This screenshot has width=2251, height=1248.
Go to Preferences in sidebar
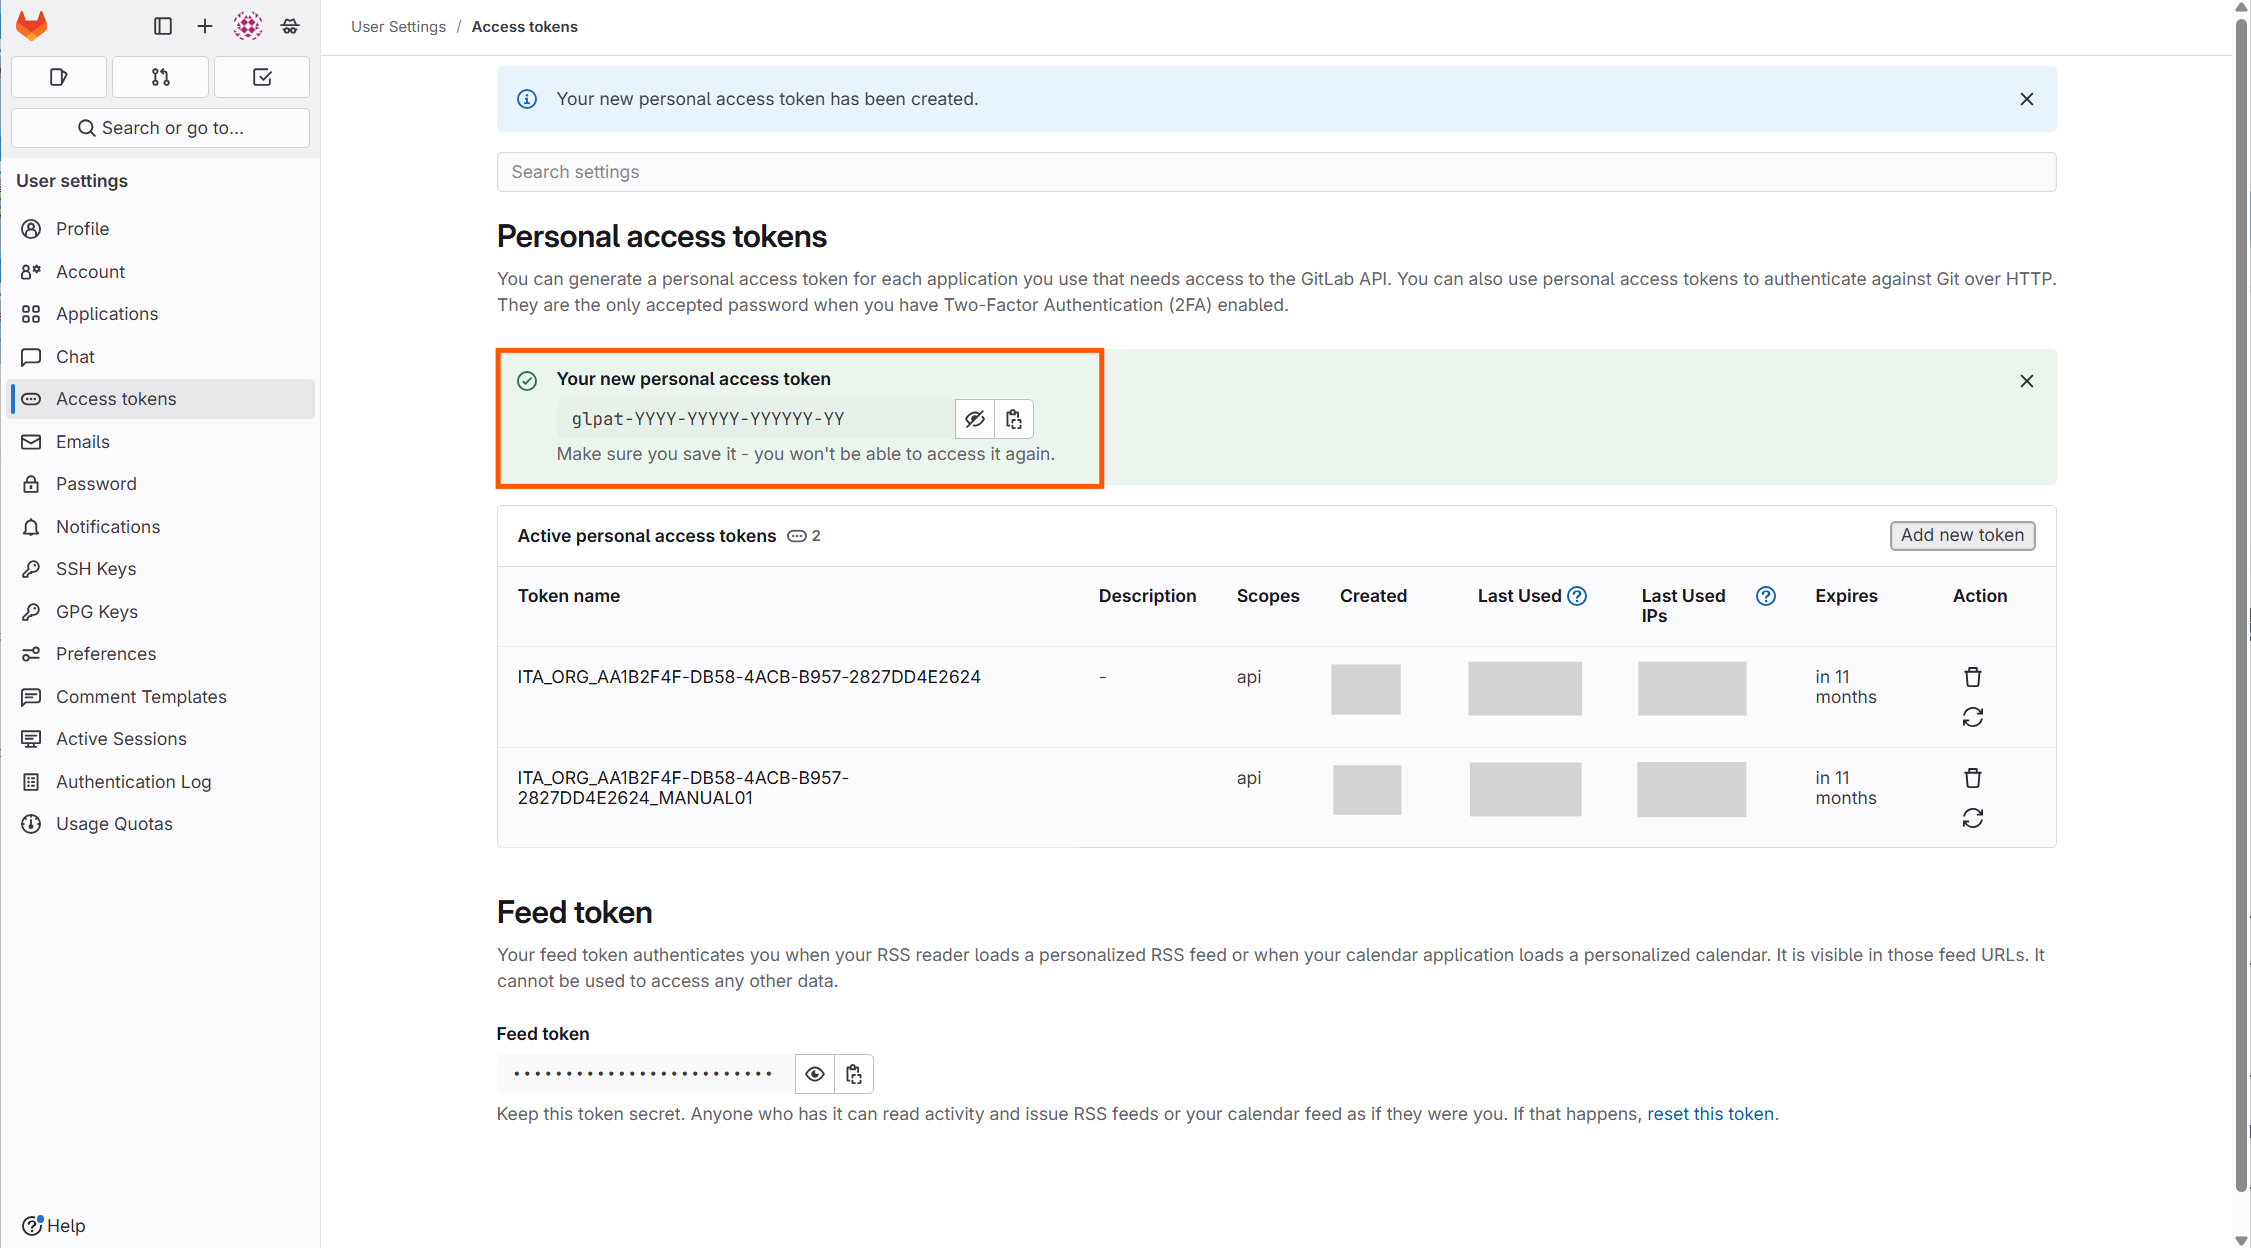[106, 654]
